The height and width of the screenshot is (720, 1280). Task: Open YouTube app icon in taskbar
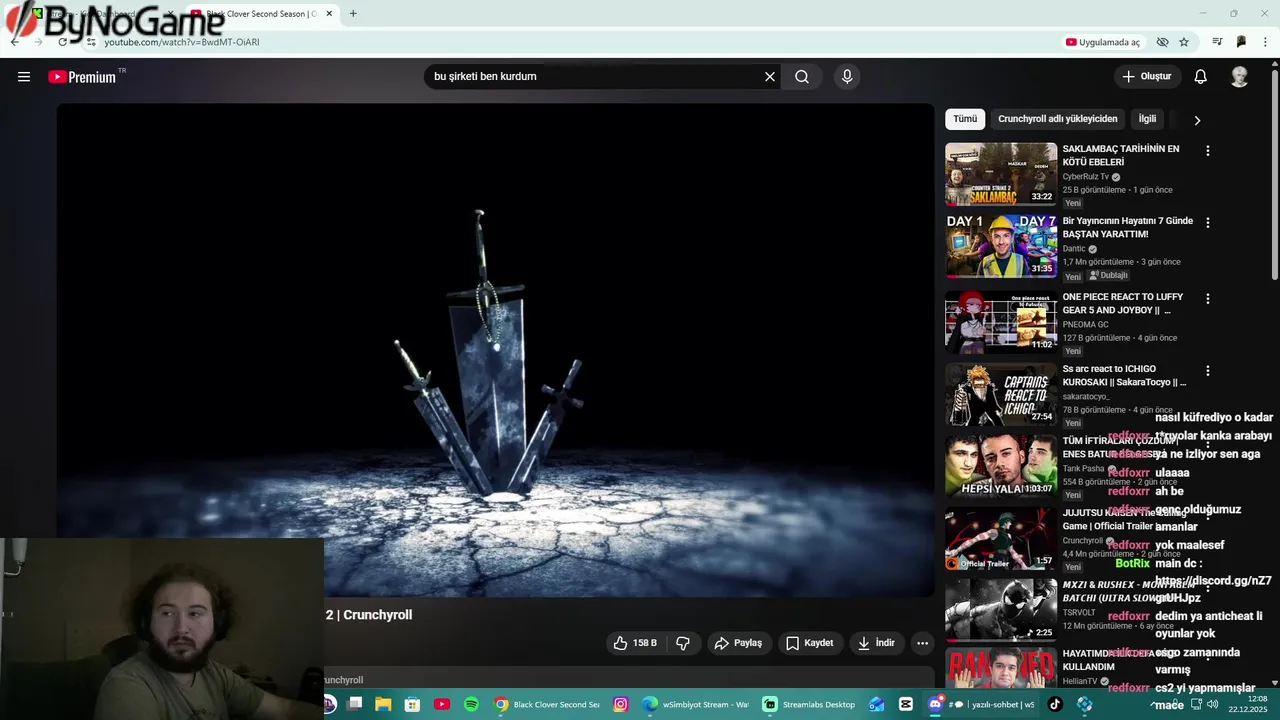[442, 704]
